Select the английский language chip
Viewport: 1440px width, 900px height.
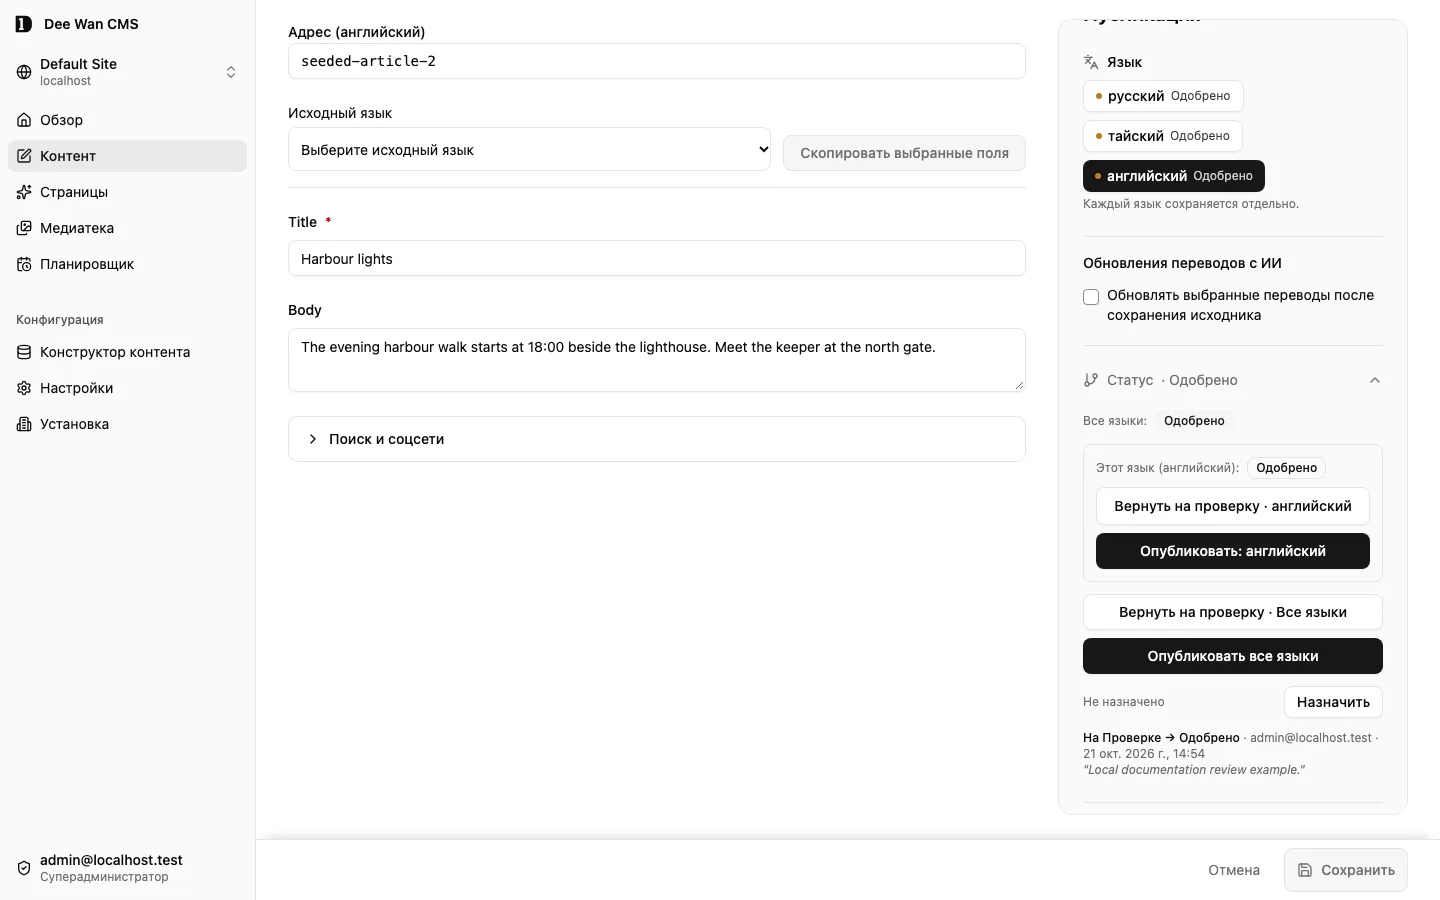tap(1174, 176)
